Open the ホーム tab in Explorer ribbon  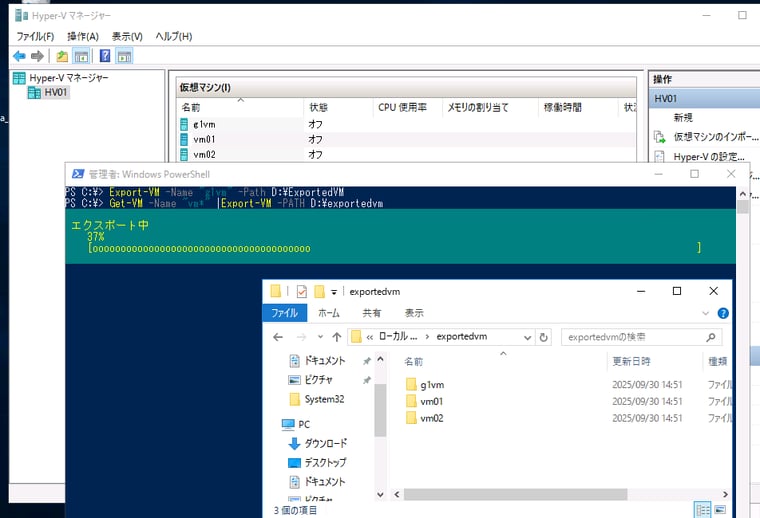[329, 313]
